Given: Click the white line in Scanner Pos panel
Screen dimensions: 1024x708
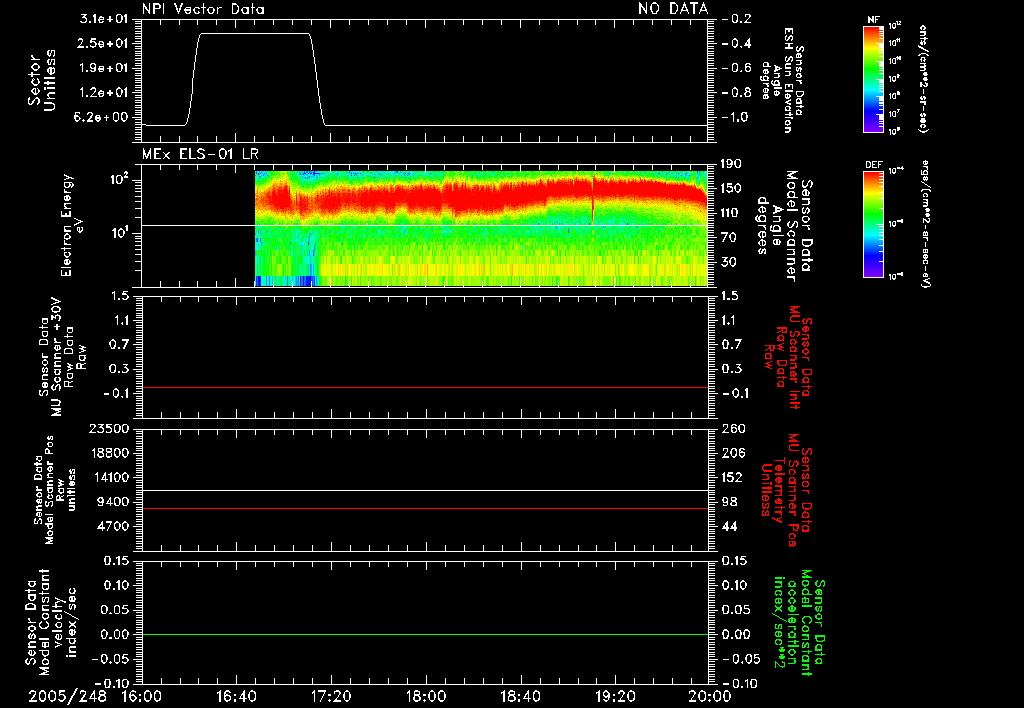Looking at the screenshot, I should pos(425,491).
